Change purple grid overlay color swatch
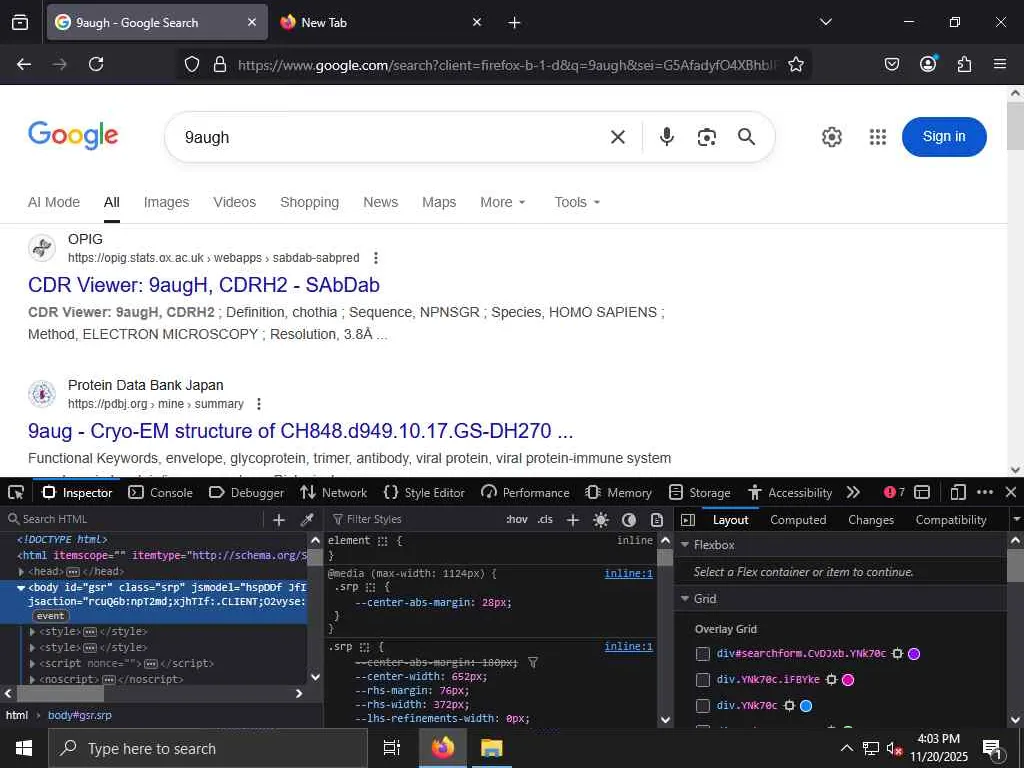This screenshot has width=1024, height=768. [914, 654]
